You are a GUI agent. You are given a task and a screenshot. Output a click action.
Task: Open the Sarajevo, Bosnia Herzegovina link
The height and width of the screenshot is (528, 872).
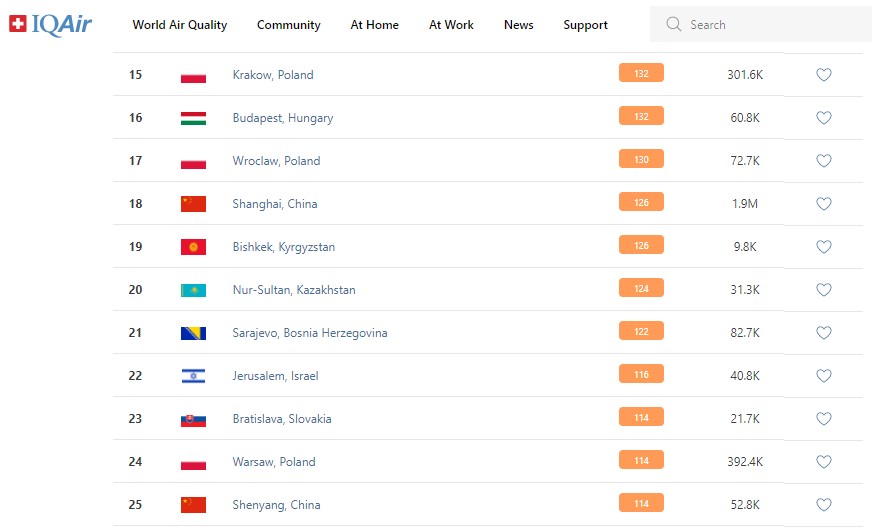point(310,333)
